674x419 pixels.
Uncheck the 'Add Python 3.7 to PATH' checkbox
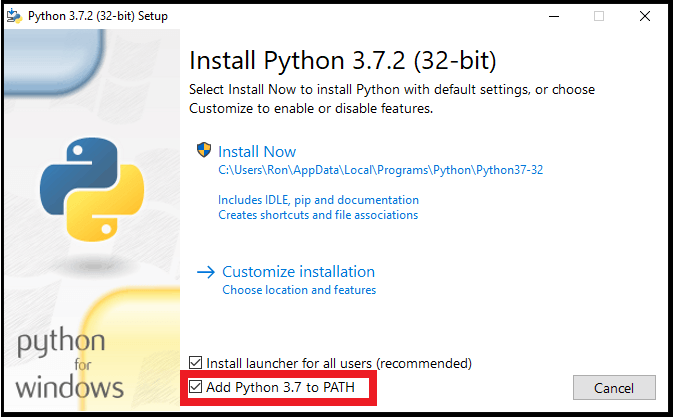point(196,387)
